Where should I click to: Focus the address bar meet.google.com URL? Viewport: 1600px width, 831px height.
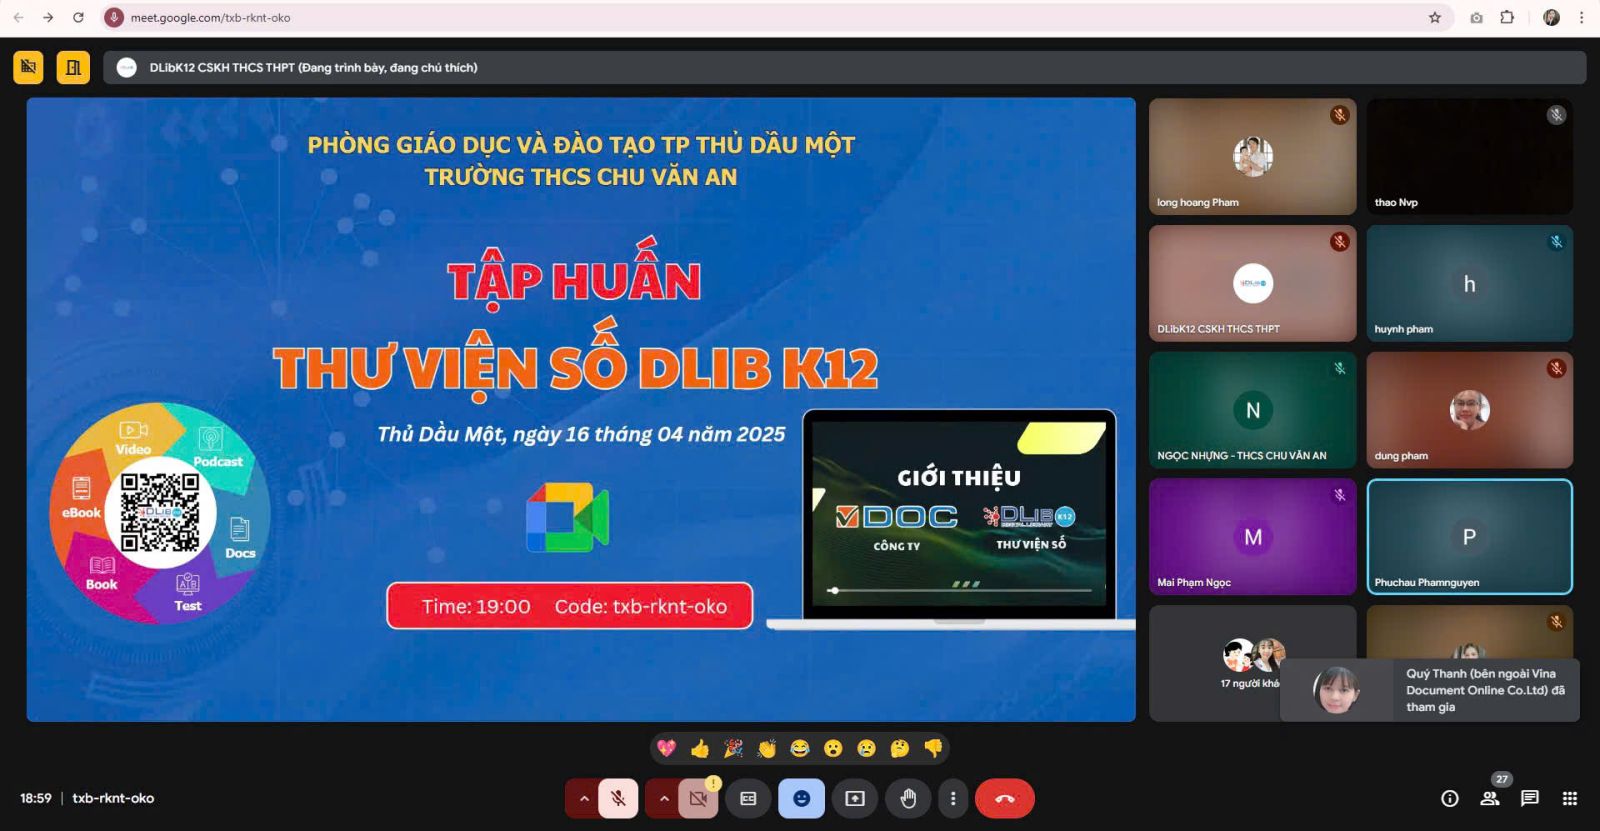211,18
